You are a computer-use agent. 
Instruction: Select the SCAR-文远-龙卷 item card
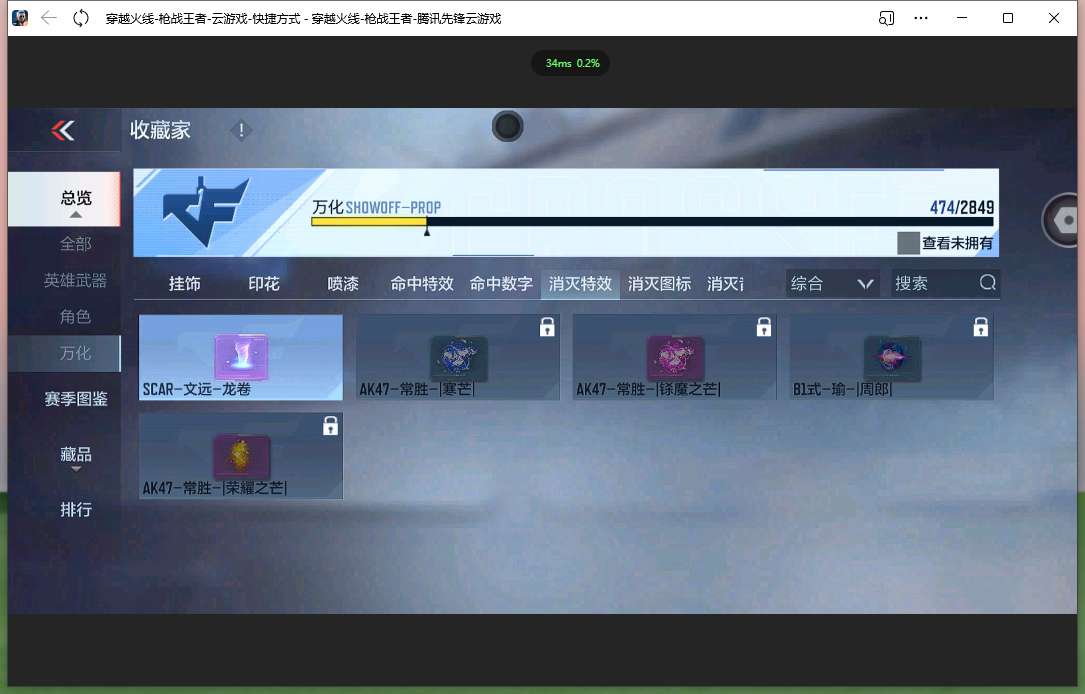click(x=241, y=357)
